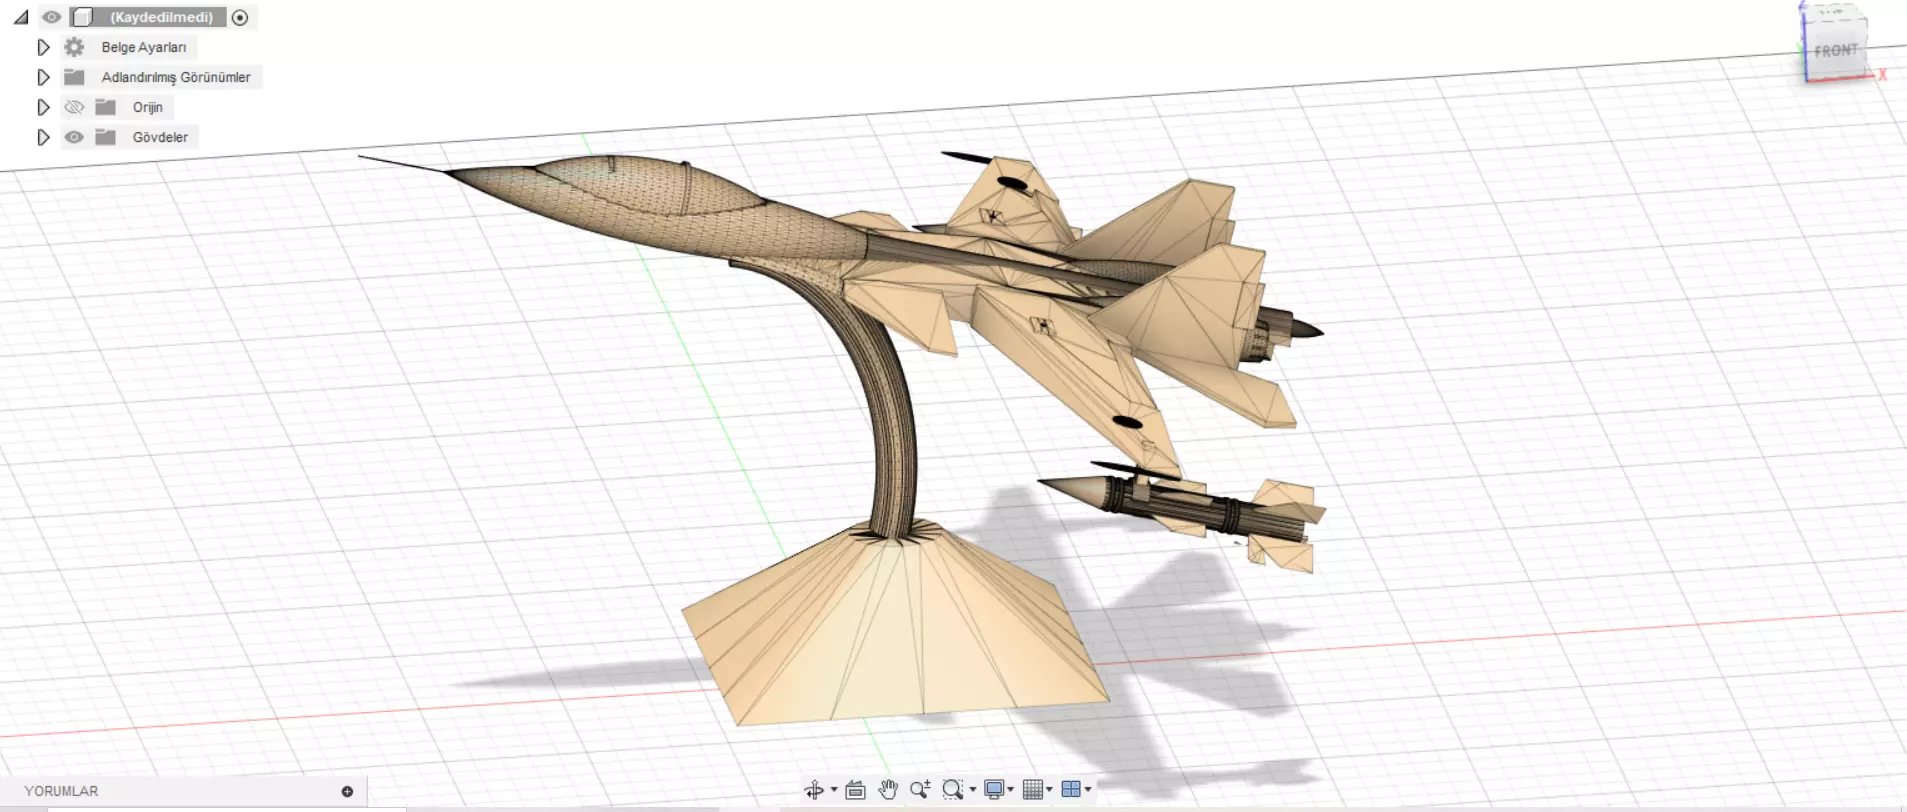The width and height of the screenshot is (1907, 812).
Task: Open the Grid and Snaps dropdown arrow
Action: [1049, 790]
